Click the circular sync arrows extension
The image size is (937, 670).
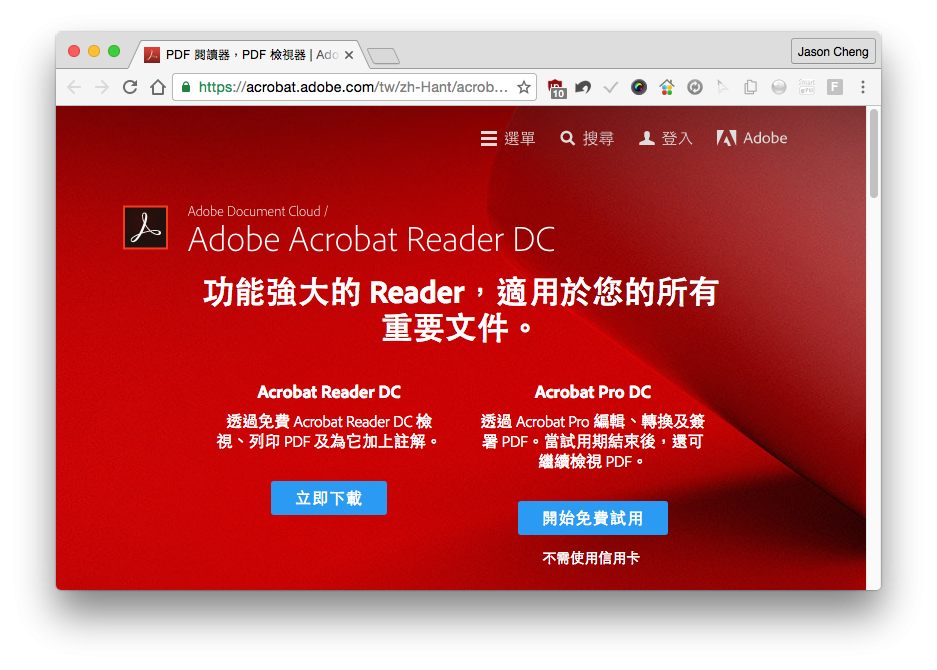(694, 87)
